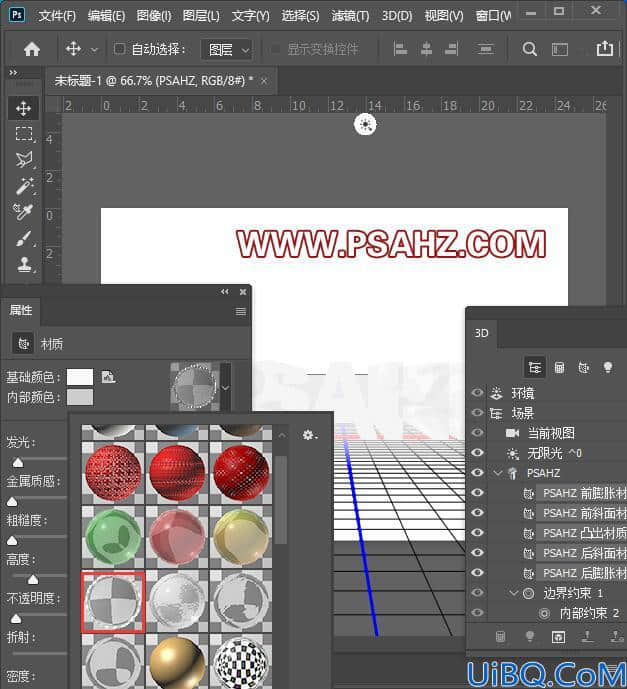Switch to the 3D panel tab
Viewport: 627px width, 689px height.
click(482, 333)
